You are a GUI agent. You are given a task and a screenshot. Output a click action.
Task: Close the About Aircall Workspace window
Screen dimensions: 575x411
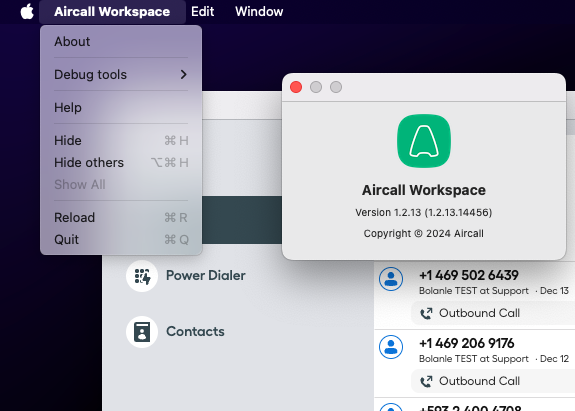296,87
